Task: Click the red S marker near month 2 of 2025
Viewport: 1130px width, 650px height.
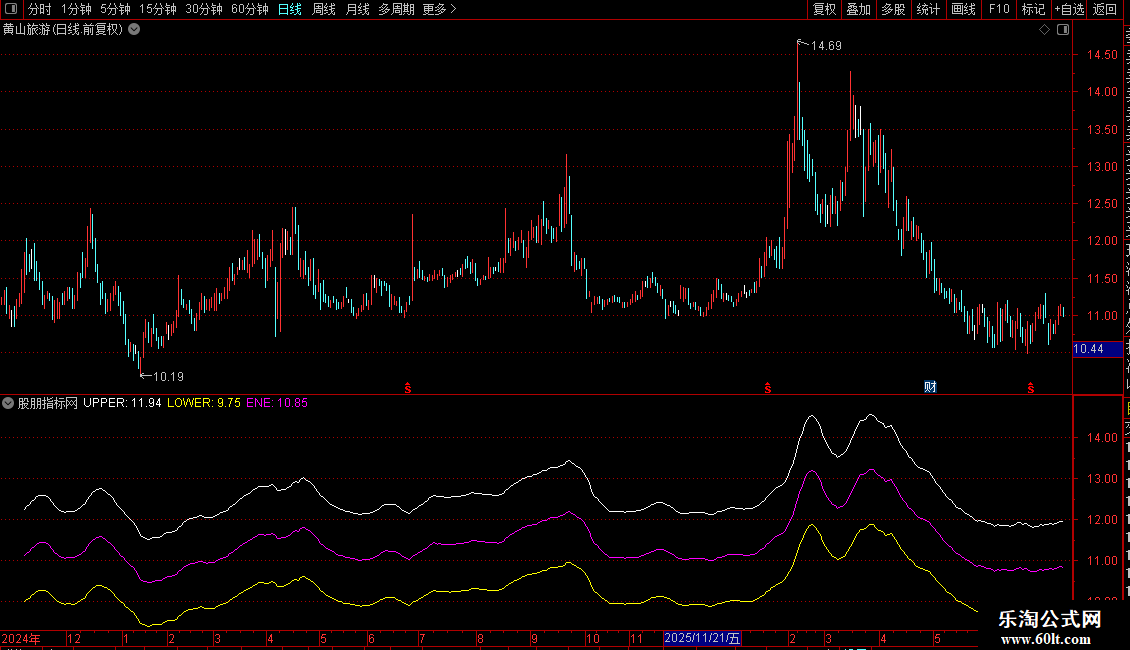Action: (768, 388)
